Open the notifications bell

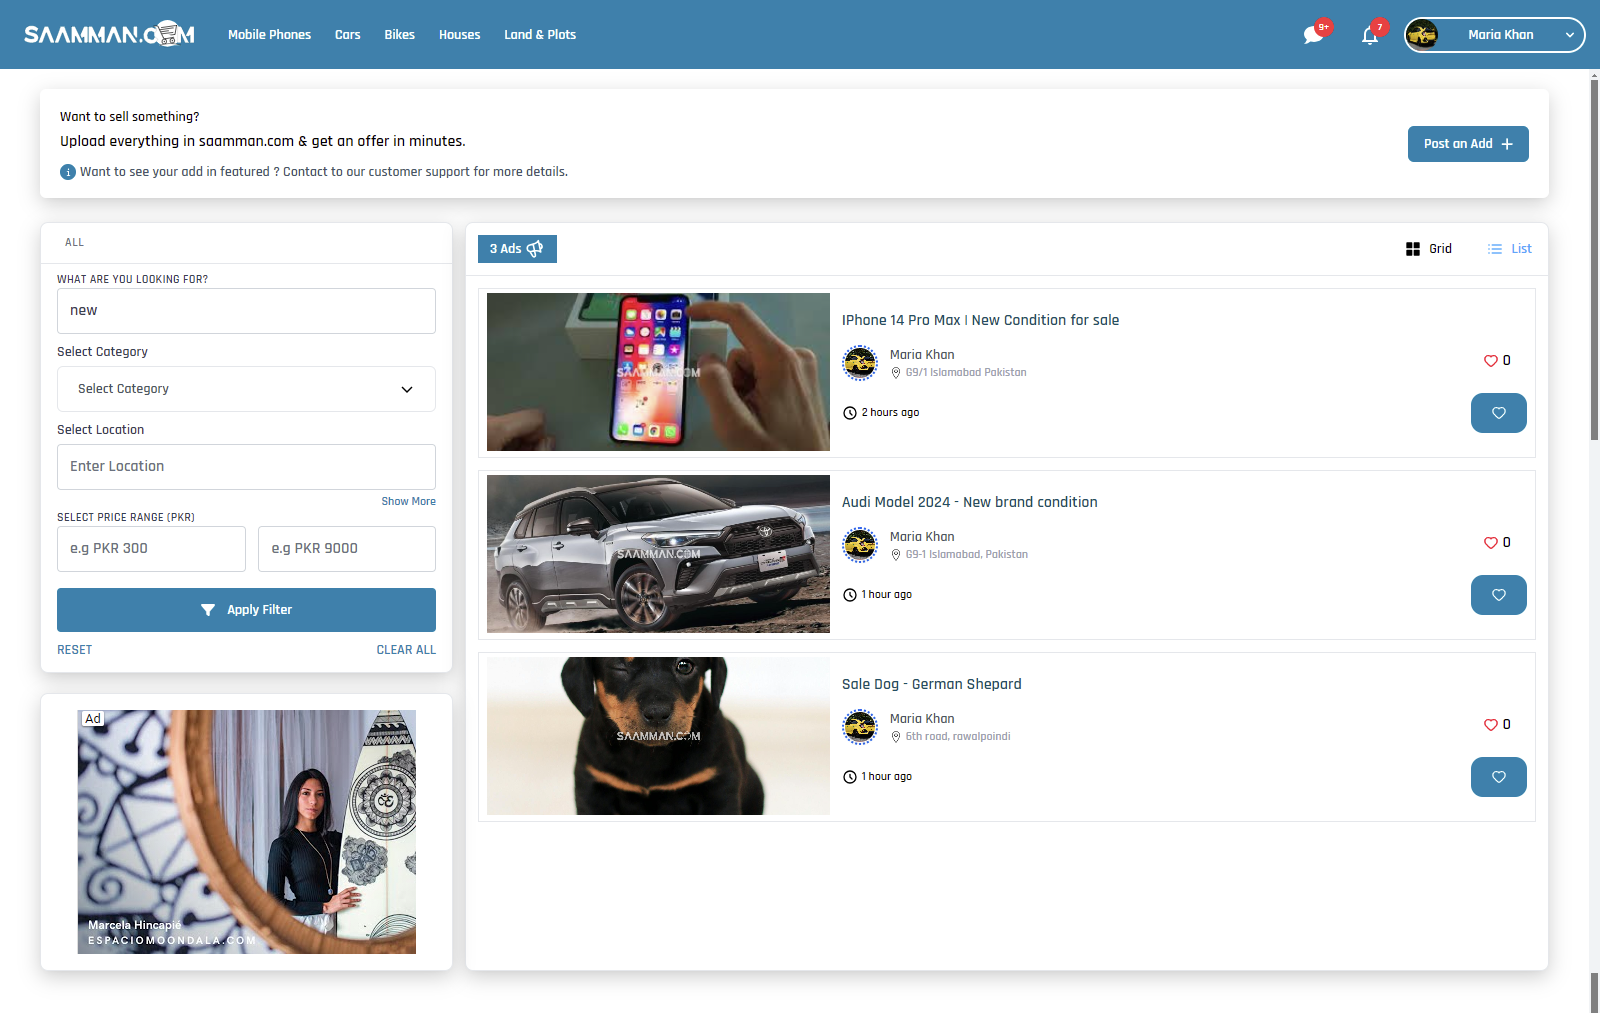[x=1370, y=35]
